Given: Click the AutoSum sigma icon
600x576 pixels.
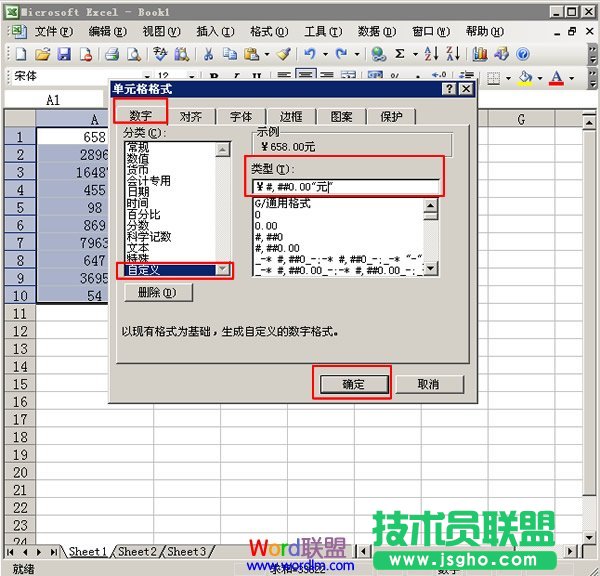Looking at the screenshot, I should tap(401, 54).
